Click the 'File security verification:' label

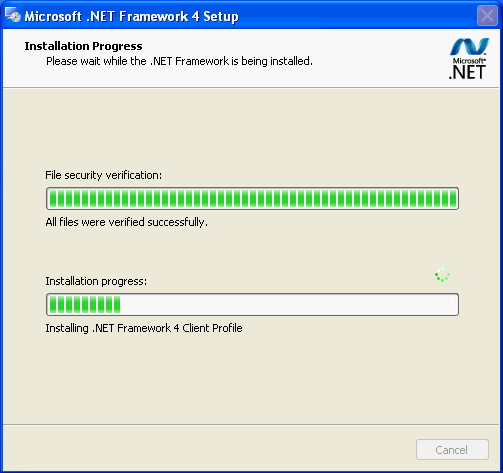tap(104, 175)
